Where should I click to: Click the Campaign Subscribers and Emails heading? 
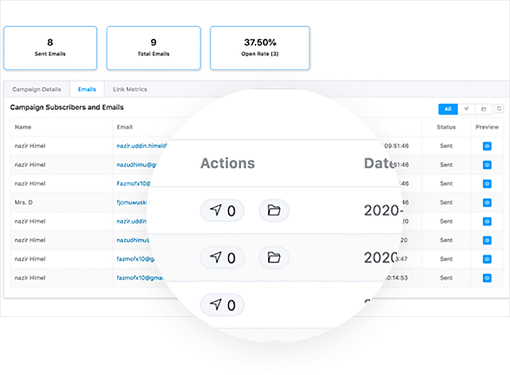click(x=67, y=107)
